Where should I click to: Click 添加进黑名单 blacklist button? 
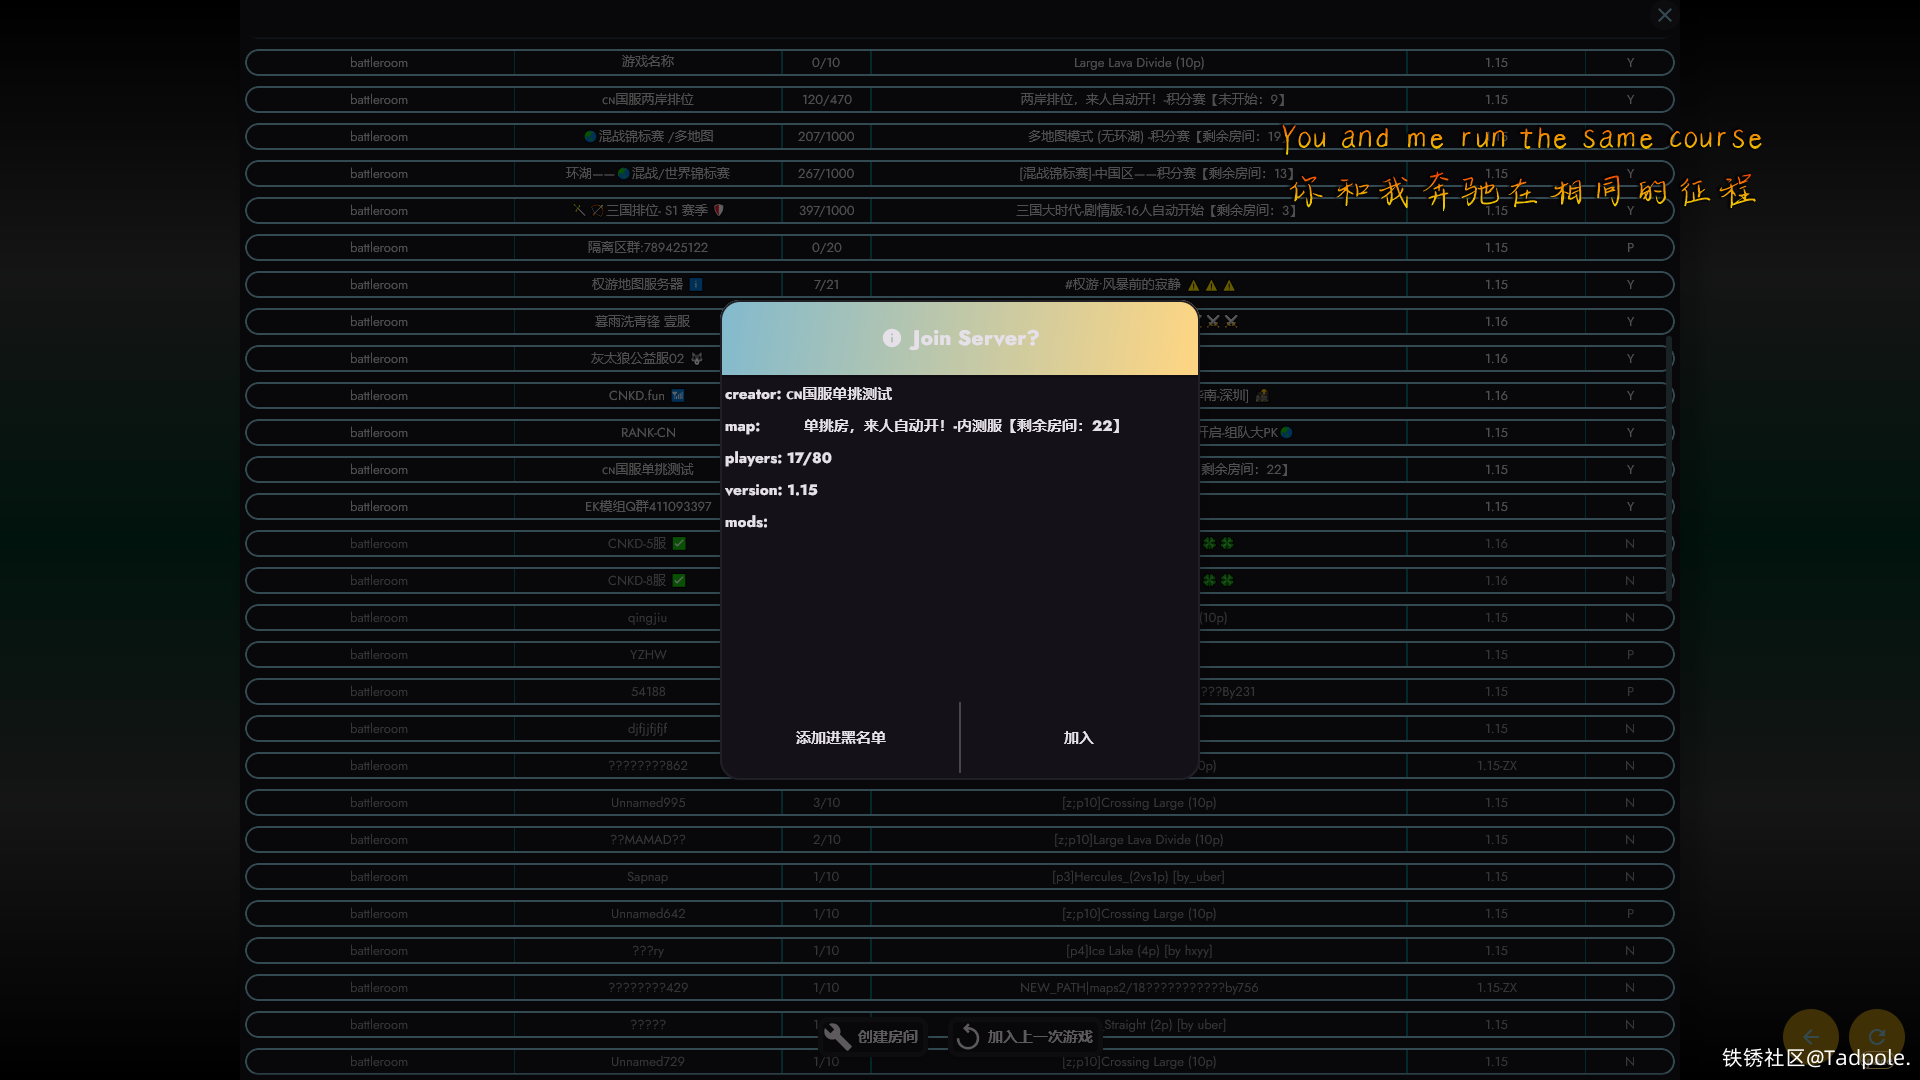tap(840, 738)
